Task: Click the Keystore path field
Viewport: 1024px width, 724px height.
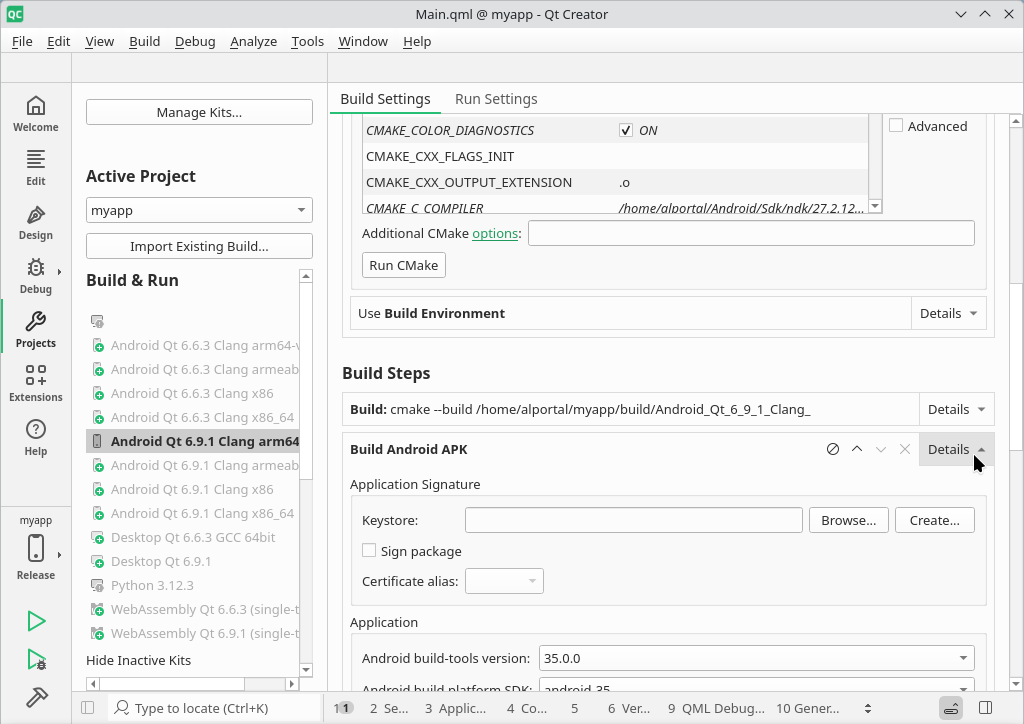Action: tap(633, 520)
